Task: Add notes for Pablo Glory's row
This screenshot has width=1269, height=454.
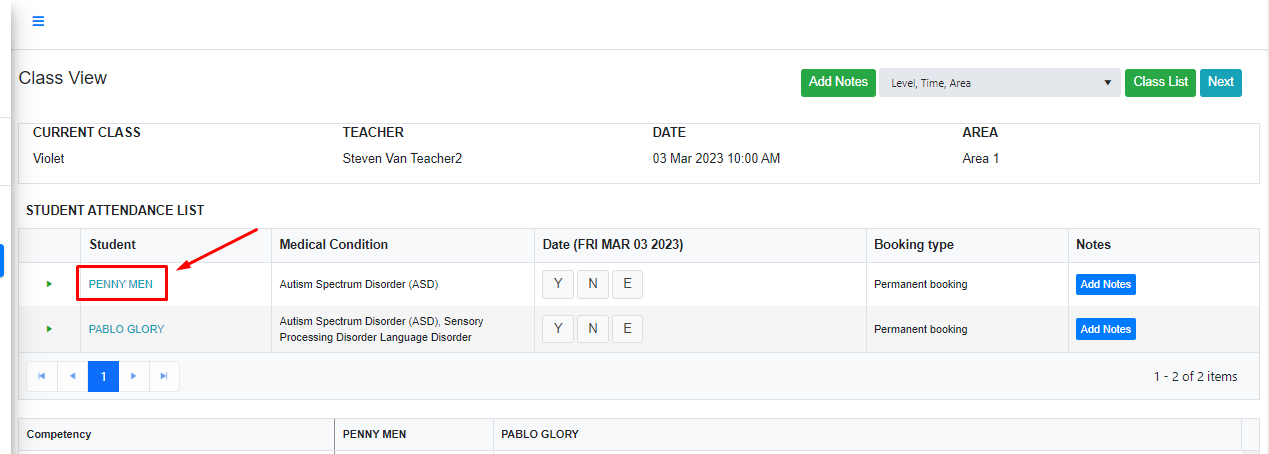Action: coord(1105,329)
